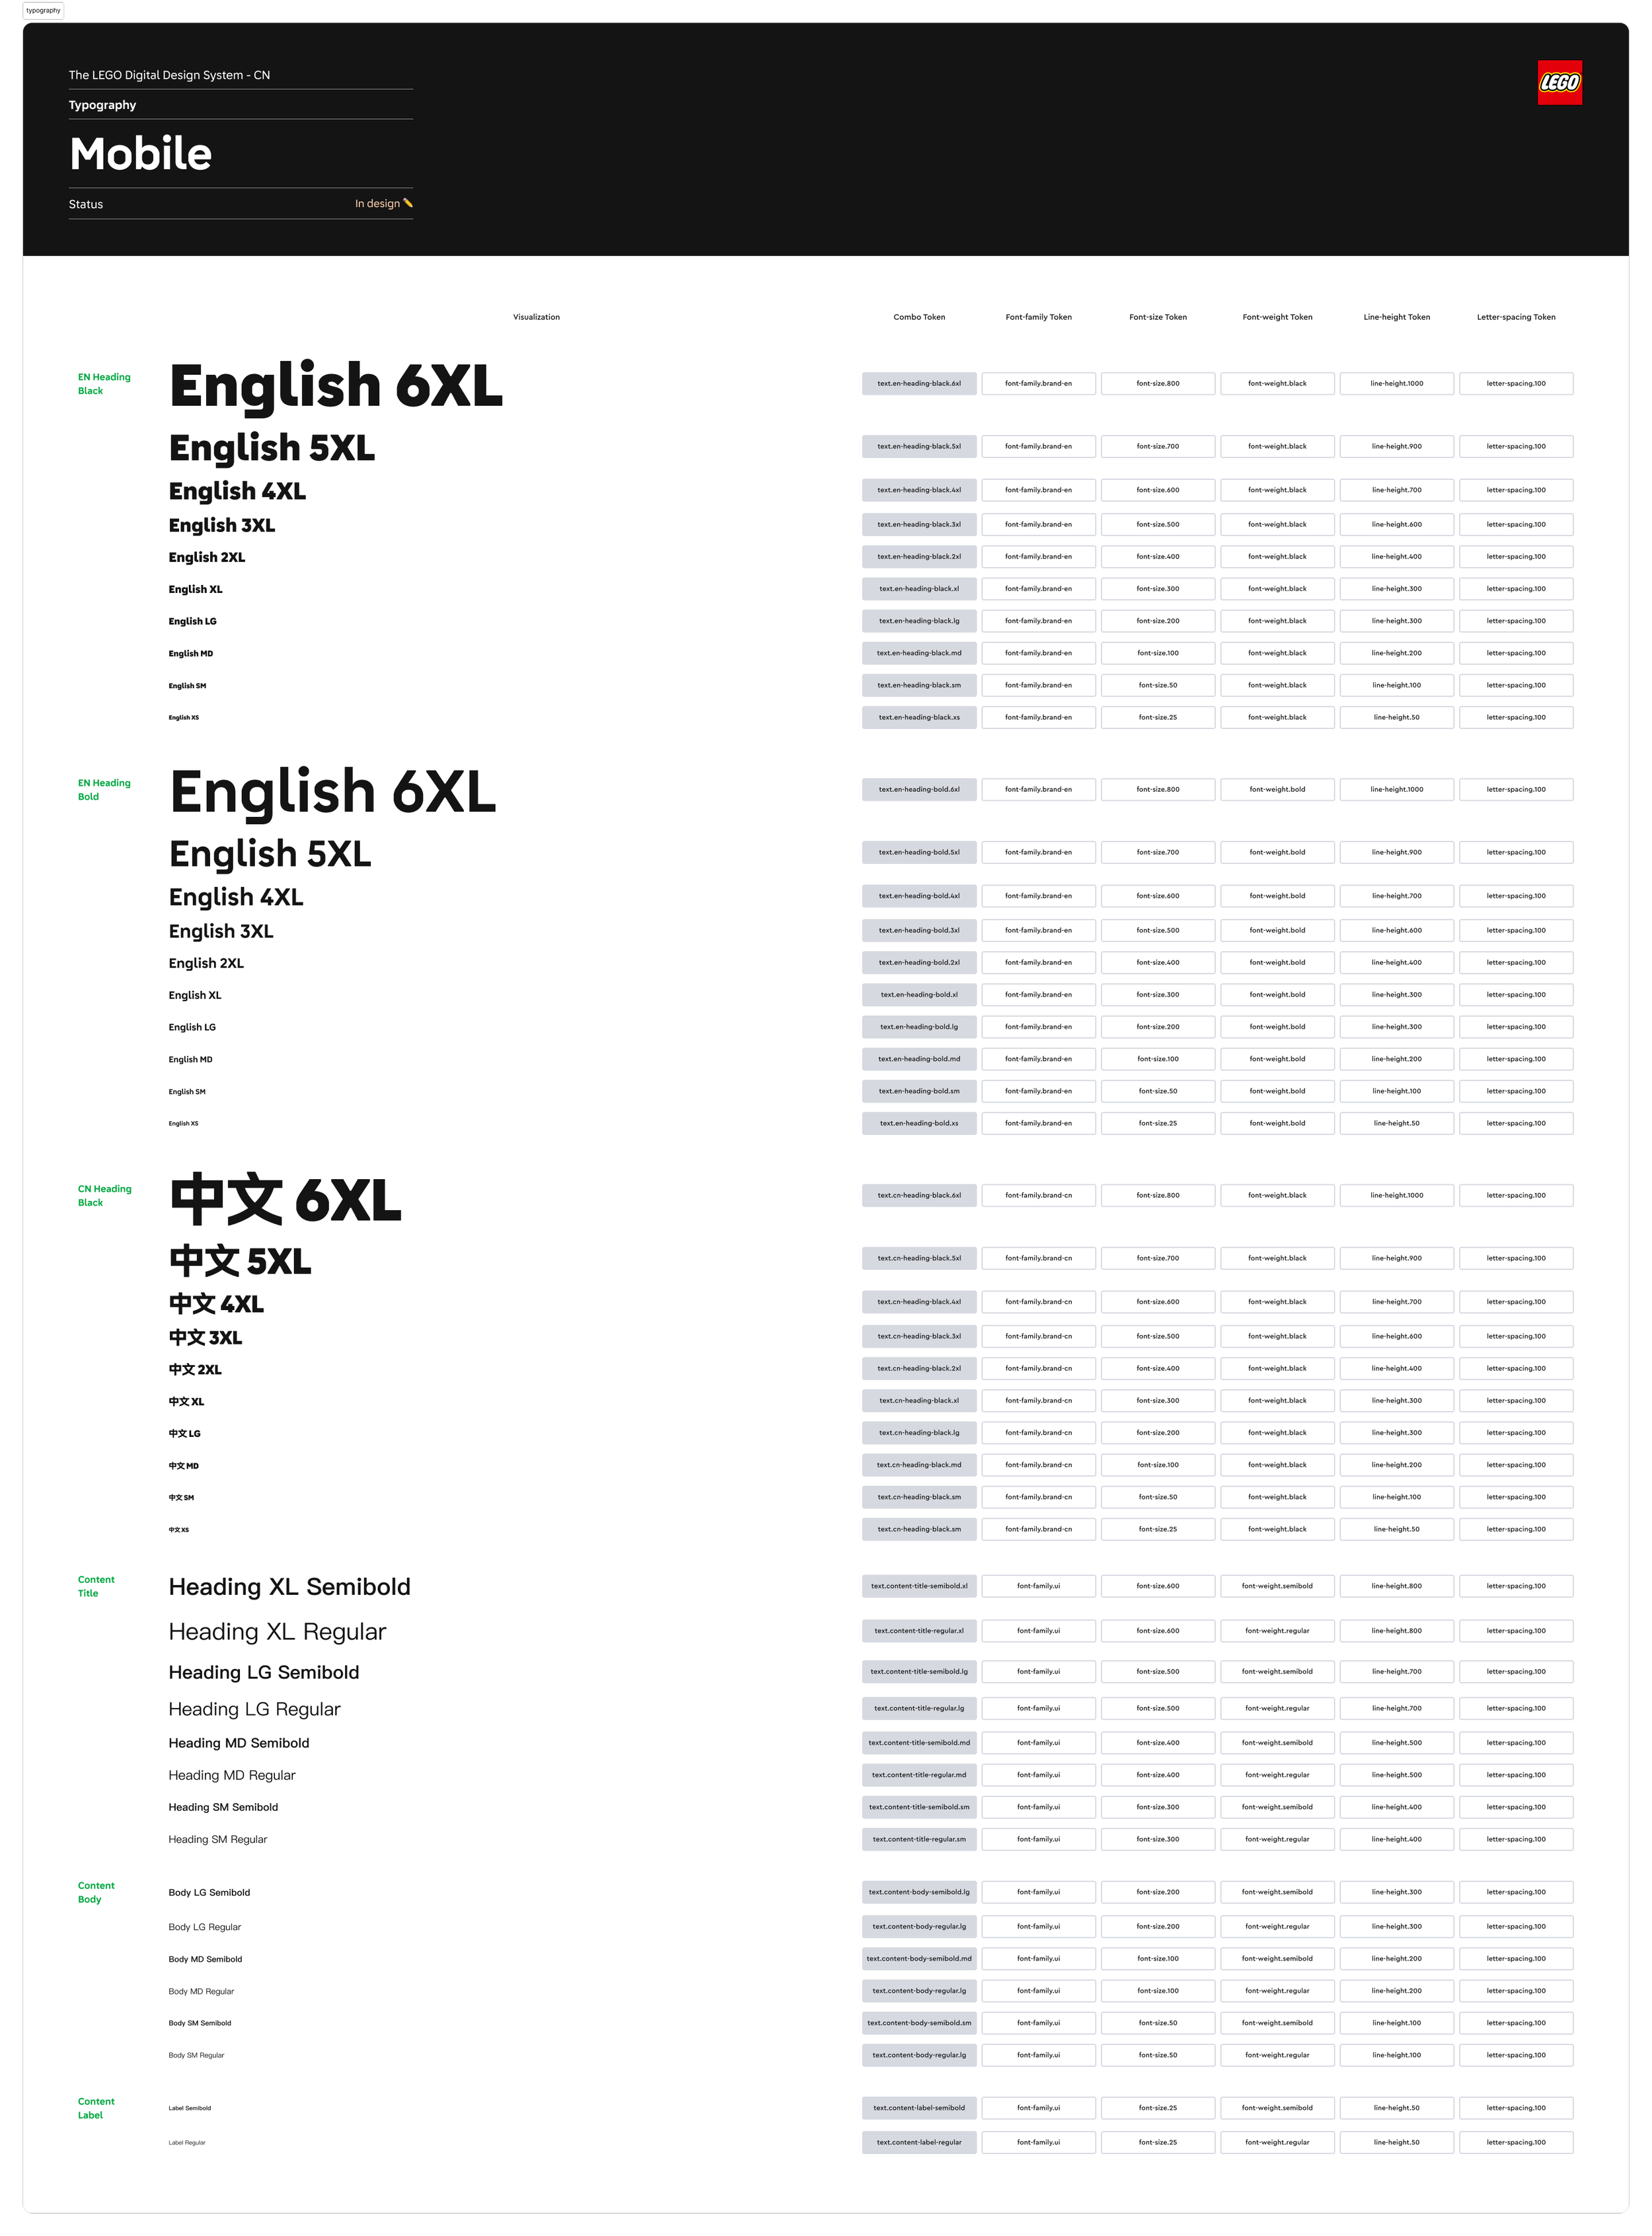Click the Heading XL Semibold sample text
Viewport: 1652px width, 2236px height.
[x=289, y=1587]
